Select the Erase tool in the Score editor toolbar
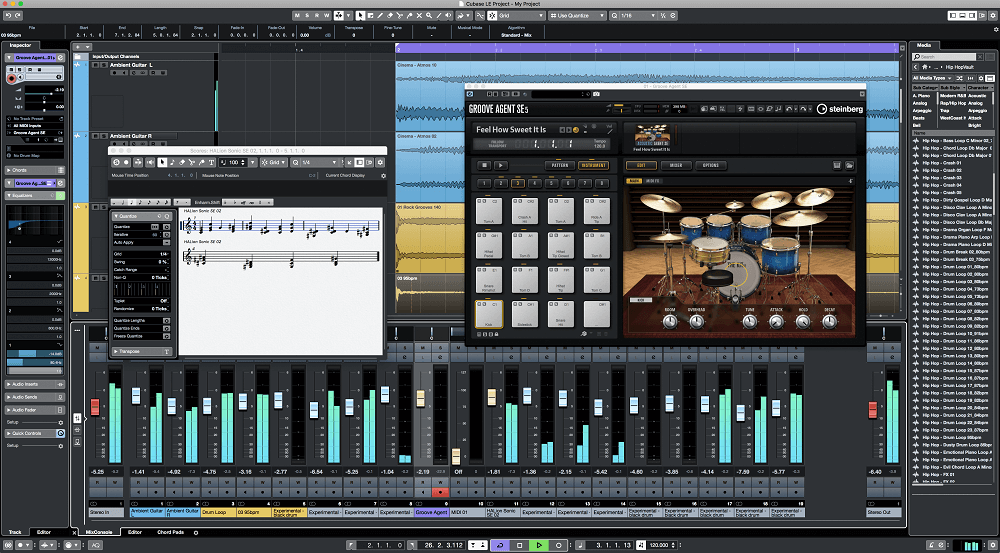The image size is (1000, 553). tap(182, 162)
